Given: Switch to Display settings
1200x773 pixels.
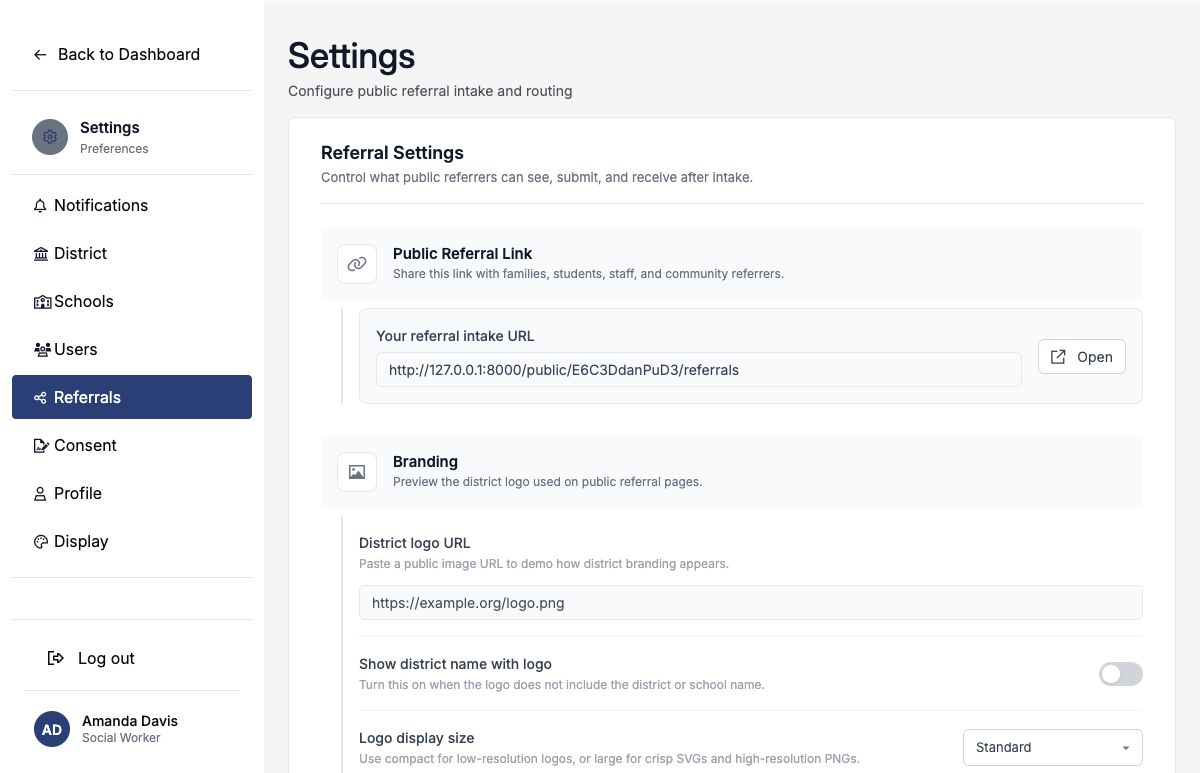Looking at the screenshot, I should (x=132, y=541).
